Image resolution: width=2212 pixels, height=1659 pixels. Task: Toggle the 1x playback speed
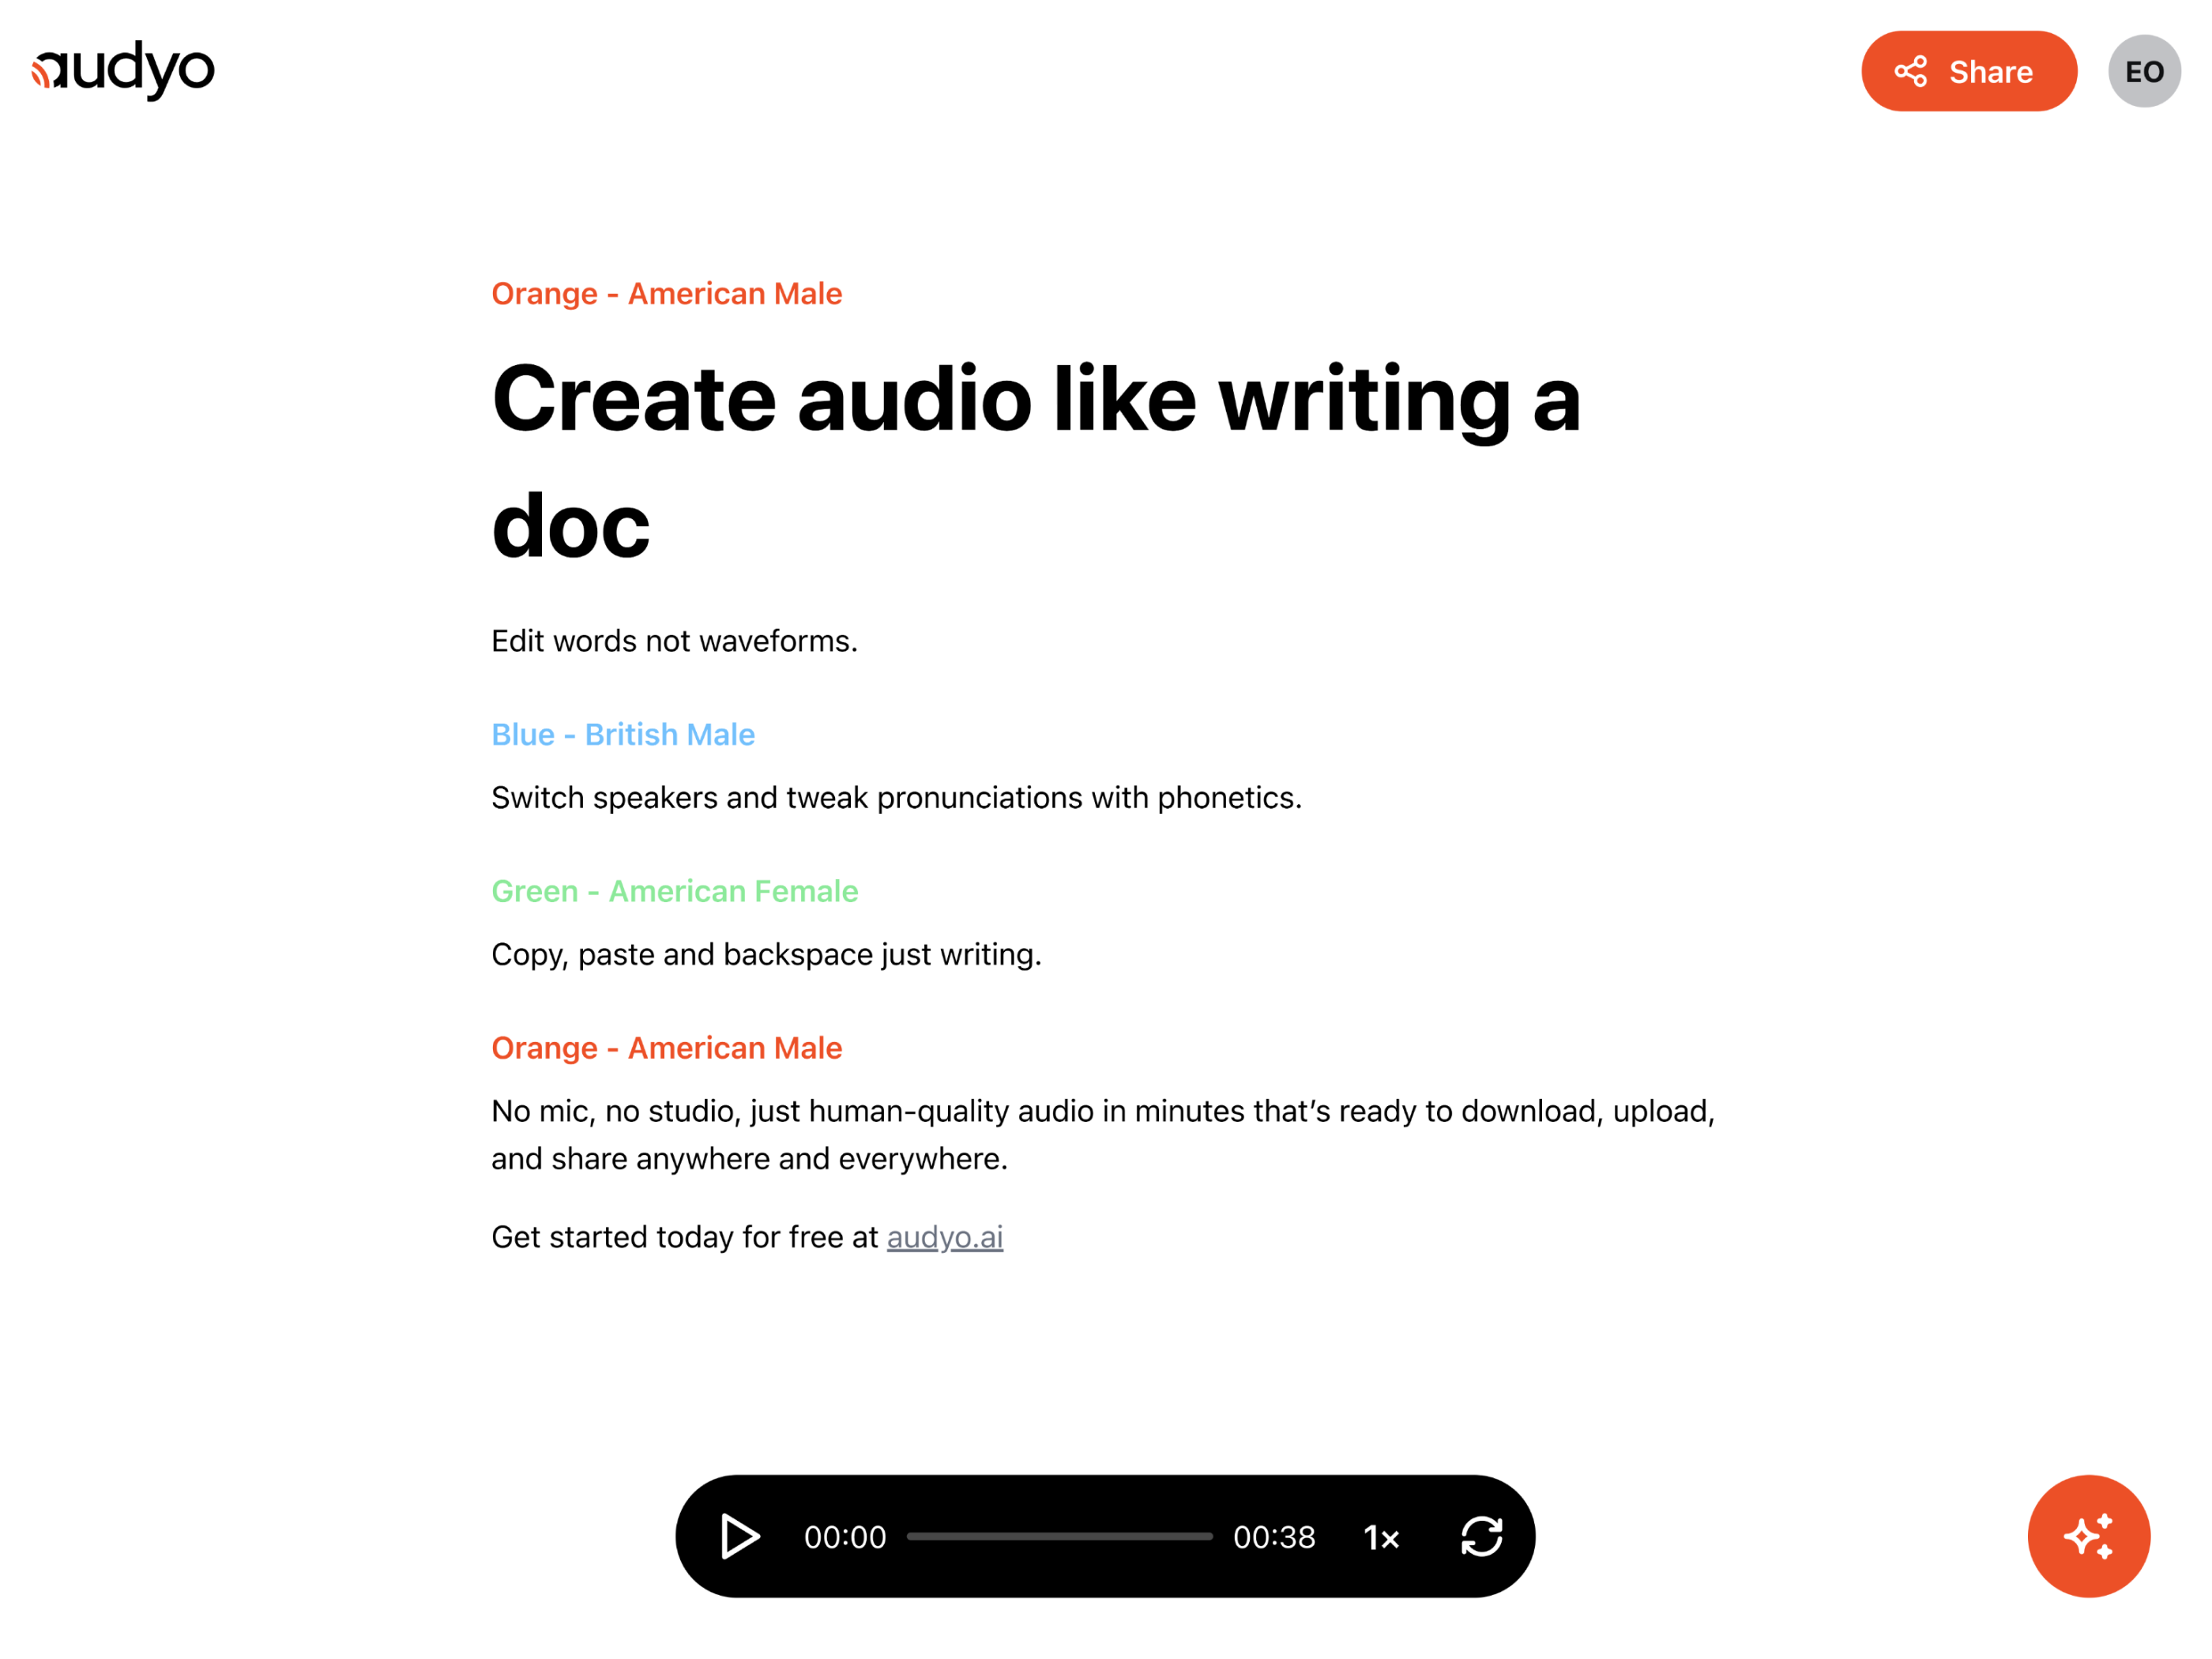[x=1380, y=1537]
